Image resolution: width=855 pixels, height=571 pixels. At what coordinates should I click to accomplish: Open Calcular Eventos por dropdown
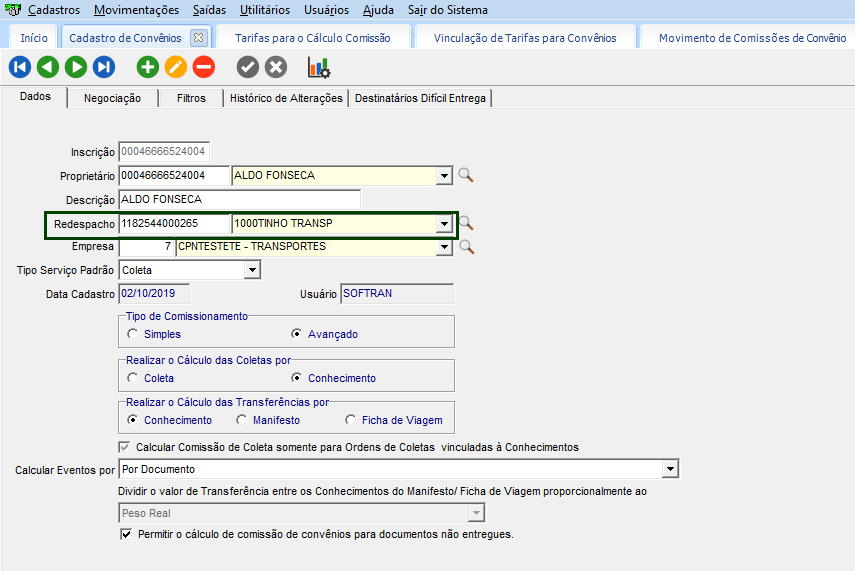click(670, 468)
